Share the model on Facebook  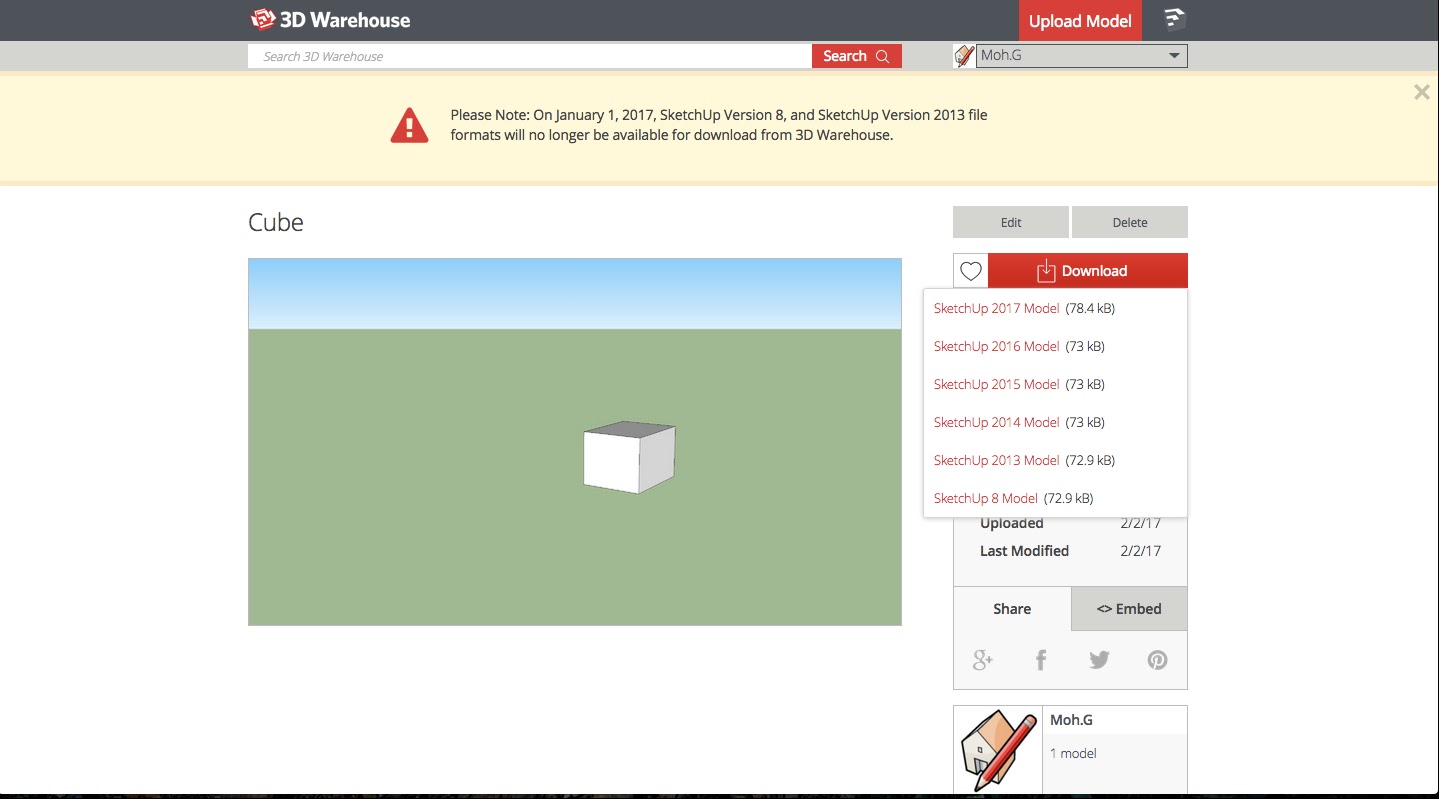point(1040,660)
